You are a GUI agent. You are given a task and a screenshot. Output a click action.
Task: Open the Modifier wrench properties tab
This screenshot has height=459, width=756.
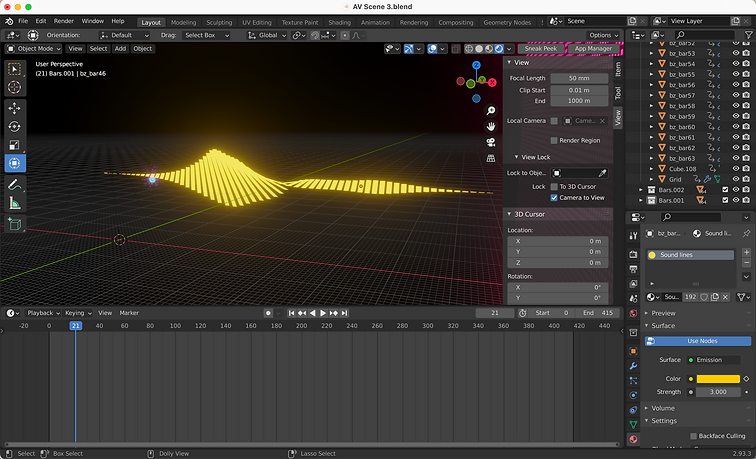633,366
